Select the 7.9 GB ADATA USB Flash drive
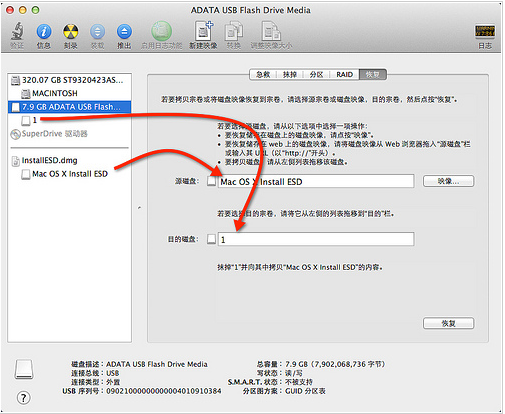505x414 pixels. click(x=70, y=107)
